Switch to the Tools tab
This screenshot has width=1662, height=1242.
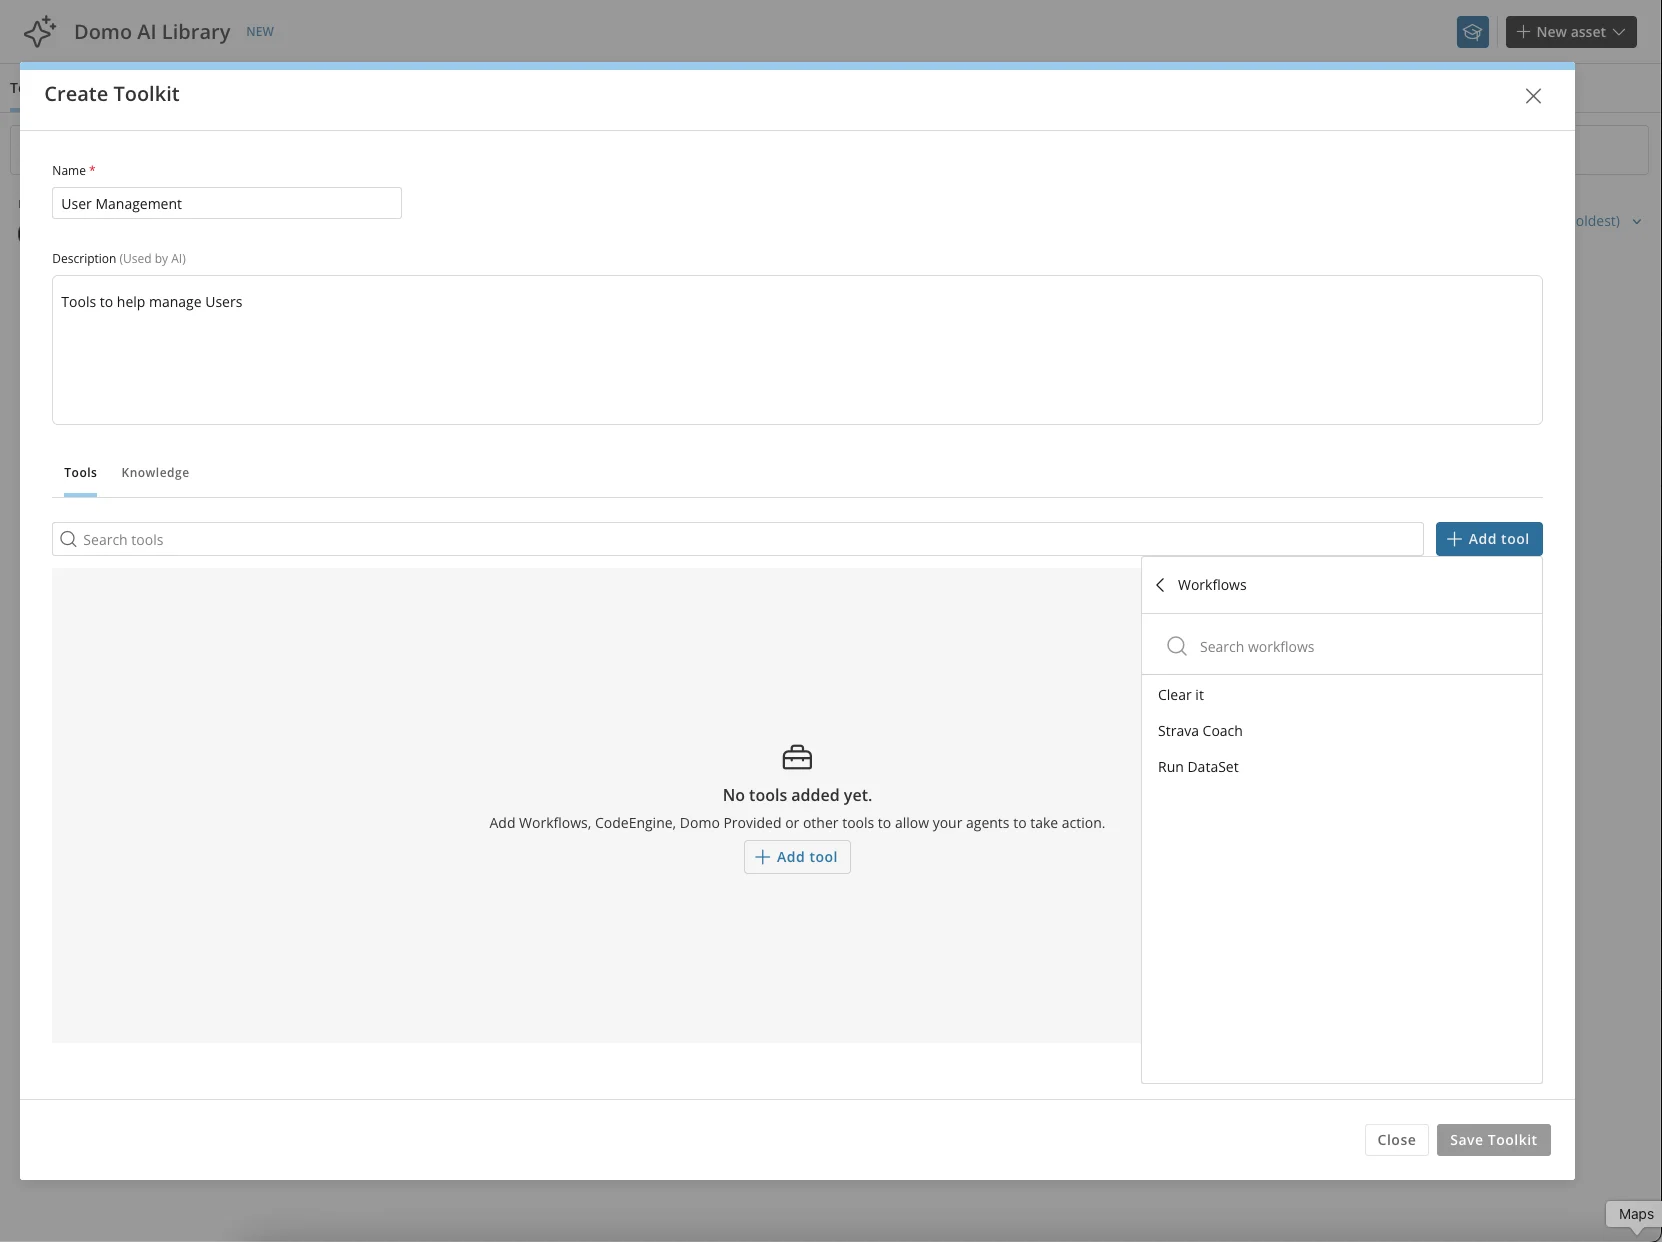80,473
